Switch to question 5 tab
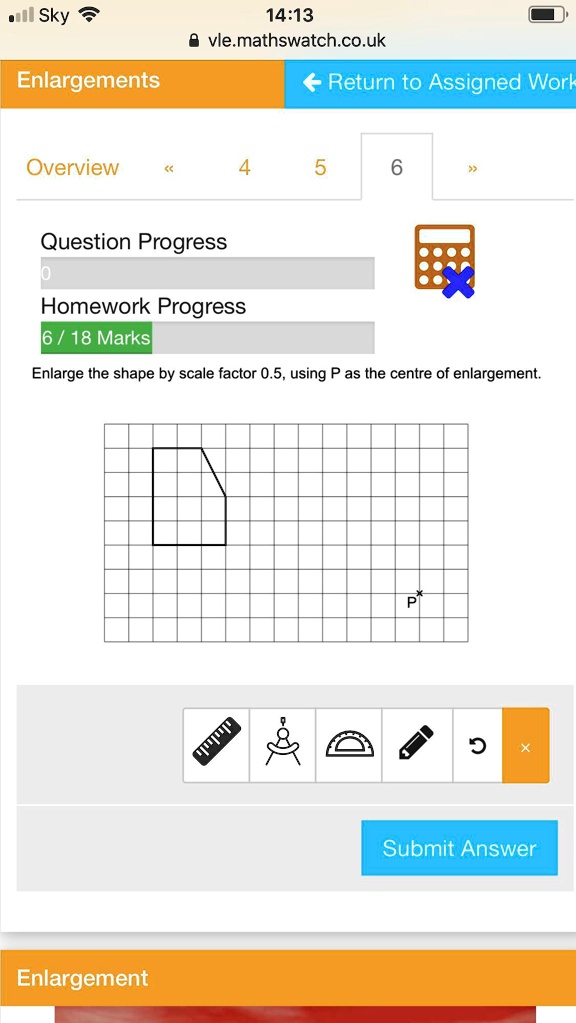The image size is (576, 1023). (x=320, y=167)
